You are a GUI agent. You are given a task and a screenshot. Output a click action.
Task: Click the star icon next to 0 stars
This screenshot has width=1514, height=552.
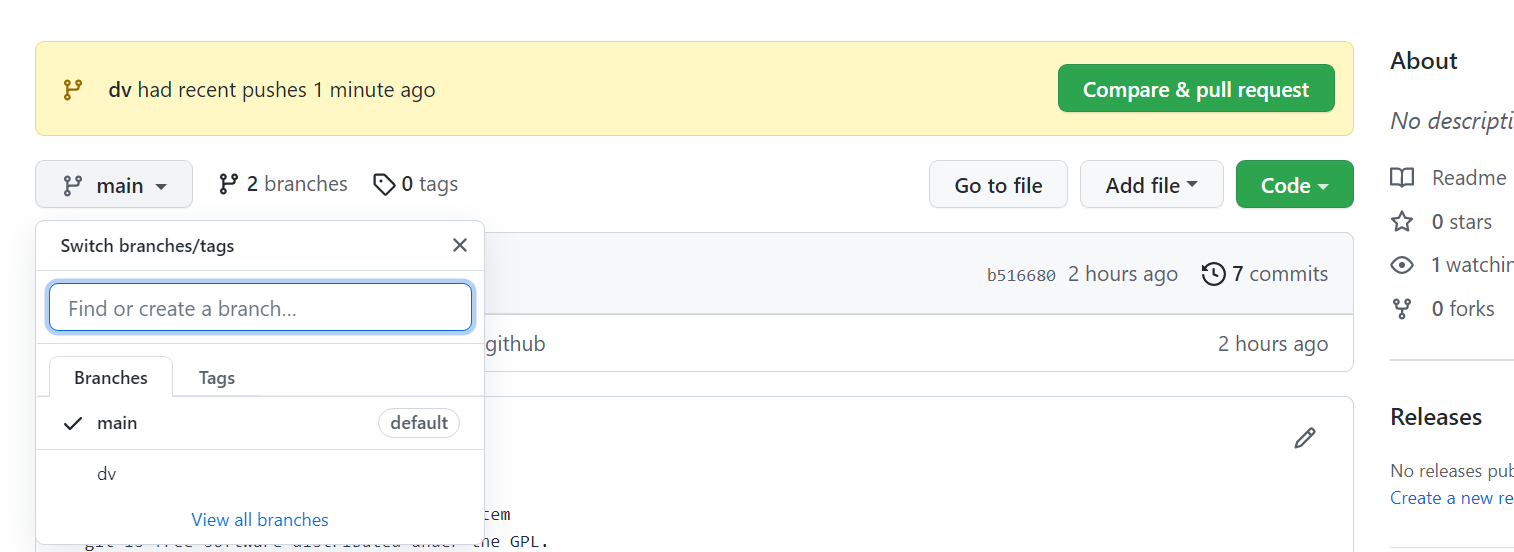tap(1402, 221)
